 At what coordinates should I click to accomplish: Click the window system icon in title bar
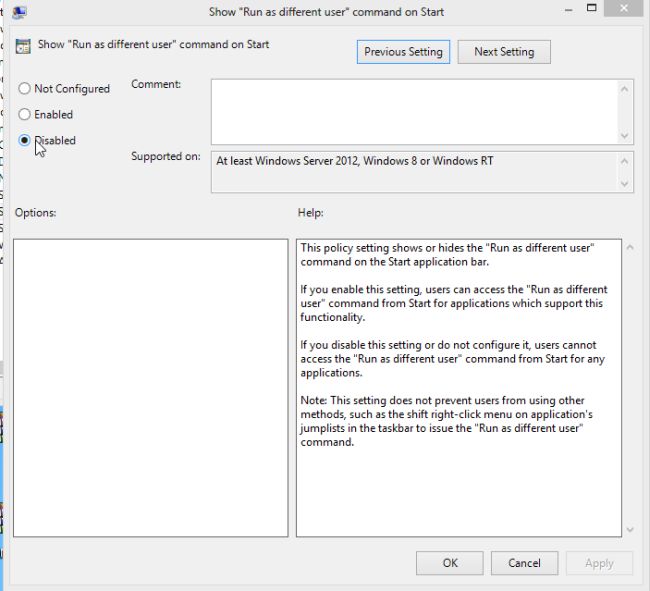click(19, 12)
